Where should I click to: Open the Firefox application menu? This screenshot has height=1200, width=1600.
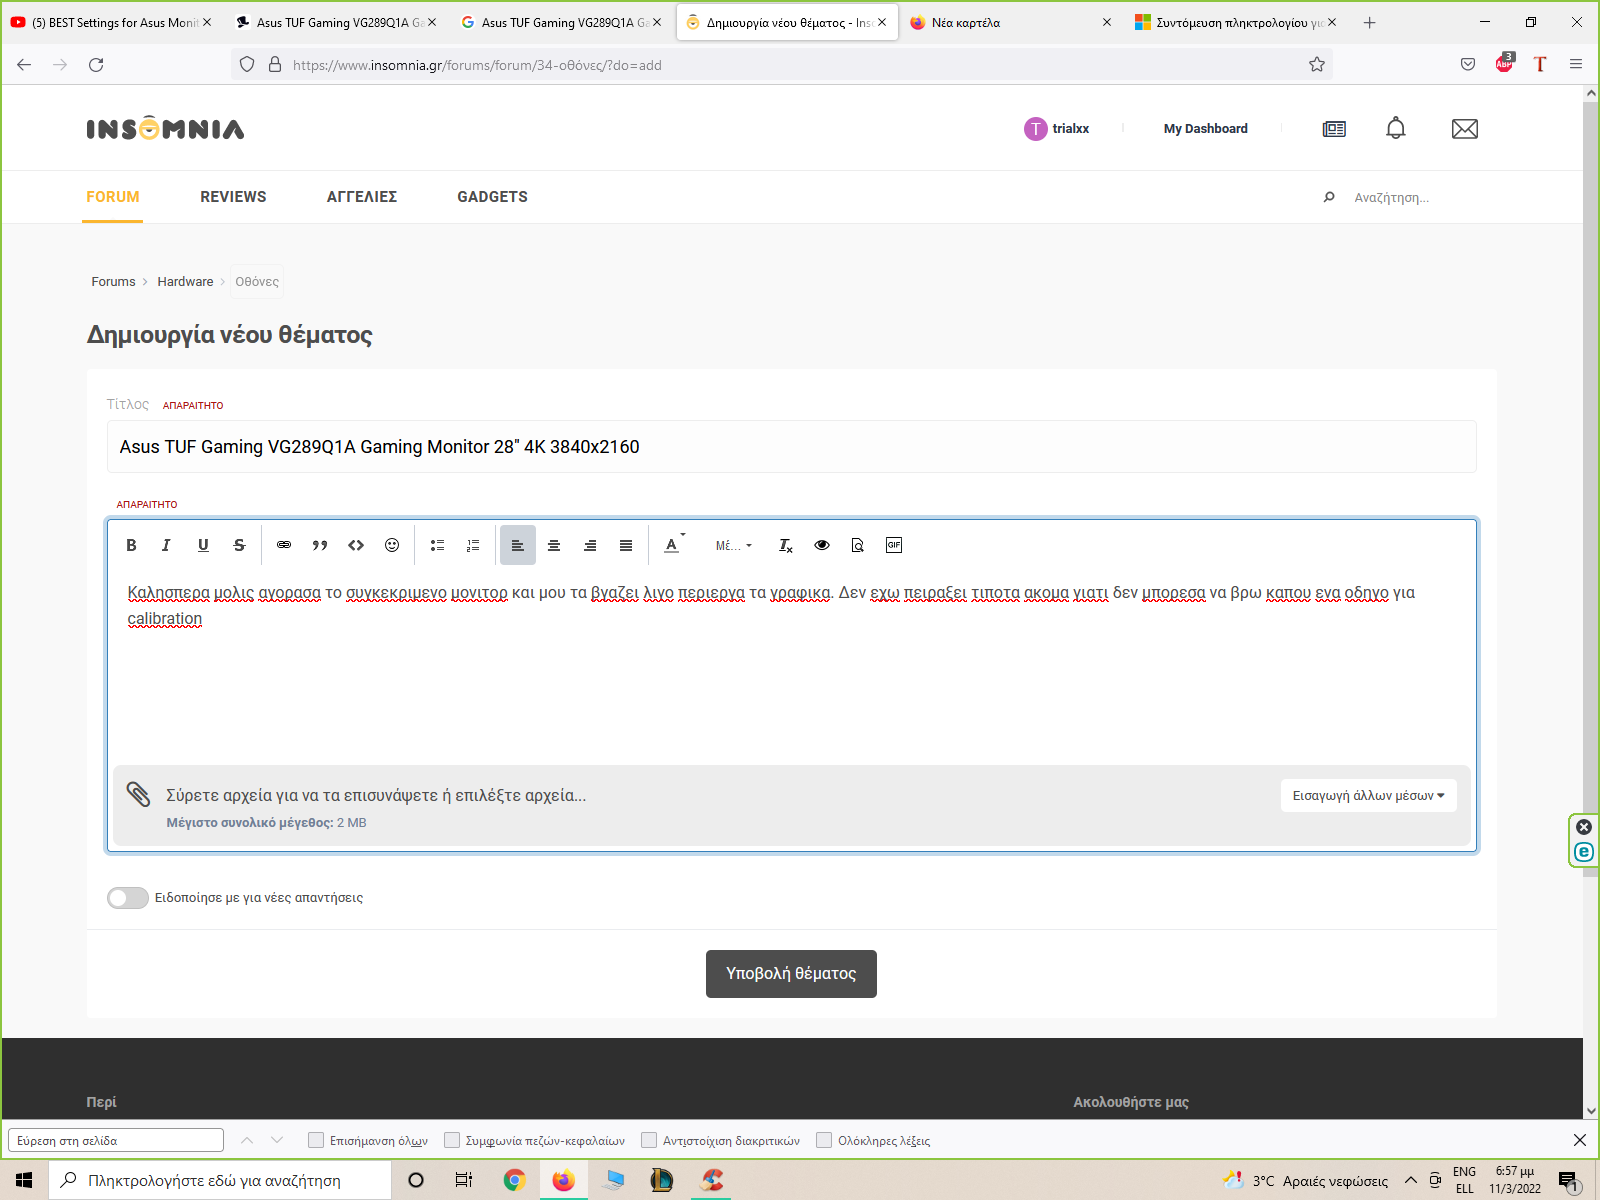tap(1576, 65)
